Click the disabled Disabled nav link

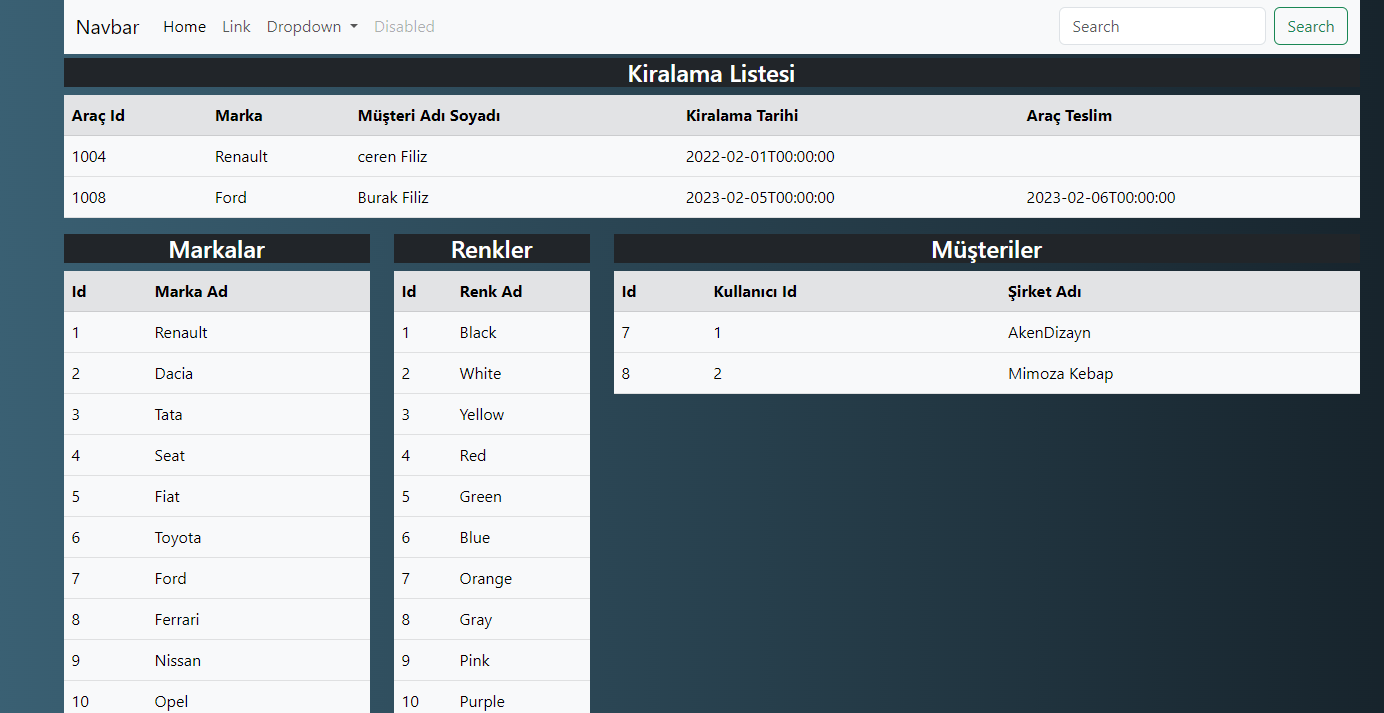[404, 26]
